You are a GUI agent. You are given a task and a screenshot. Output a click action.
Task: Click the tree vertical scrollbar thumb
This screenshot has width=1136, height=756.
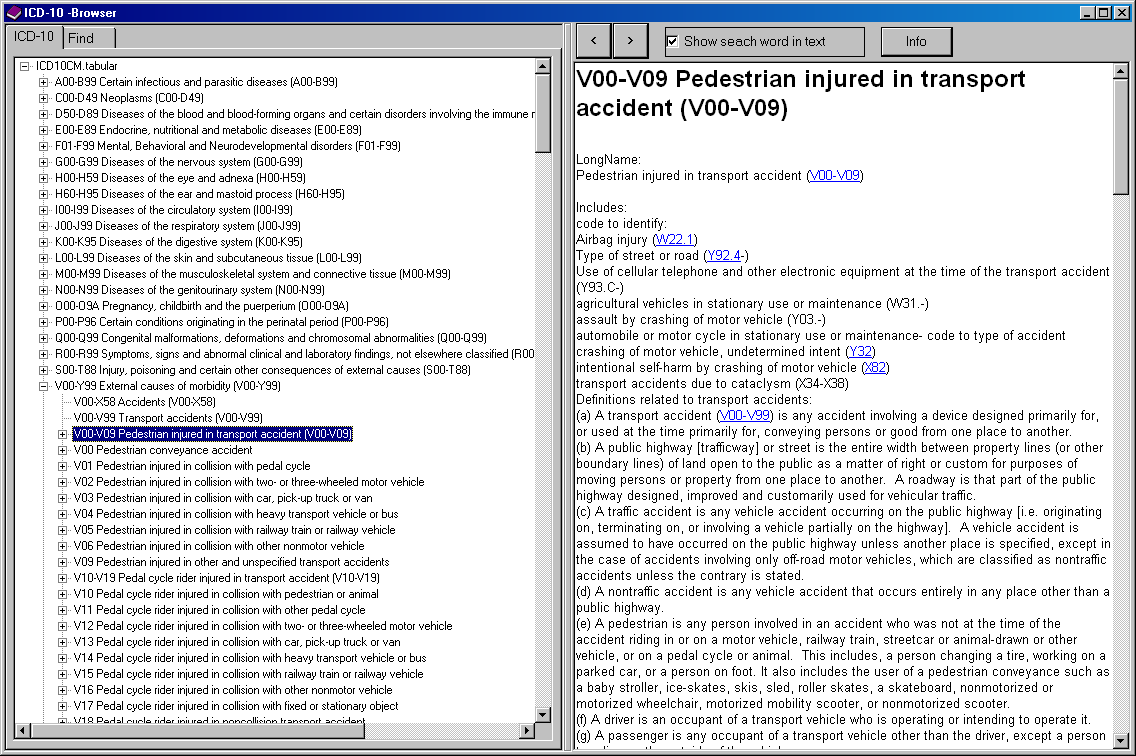coord(543,113)
